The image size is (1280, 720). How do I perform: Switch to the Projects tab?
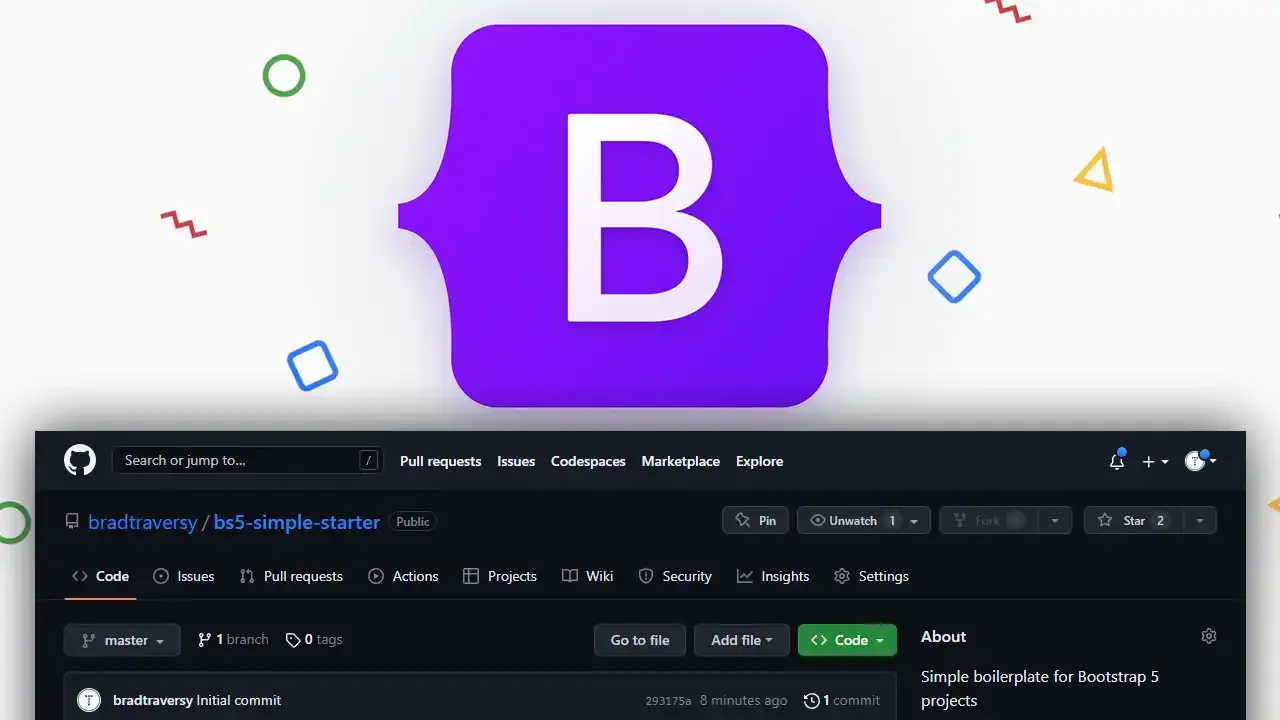tap(500, 577)
